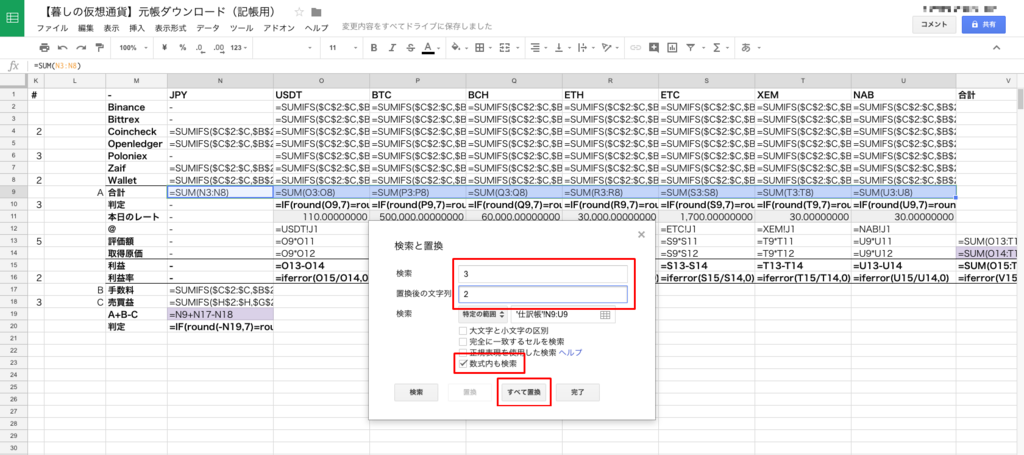Image resolution: width=1024 pixels, height=455 pixels.
Task: Open the 編集 menu
Action: (x=86, y=28)
